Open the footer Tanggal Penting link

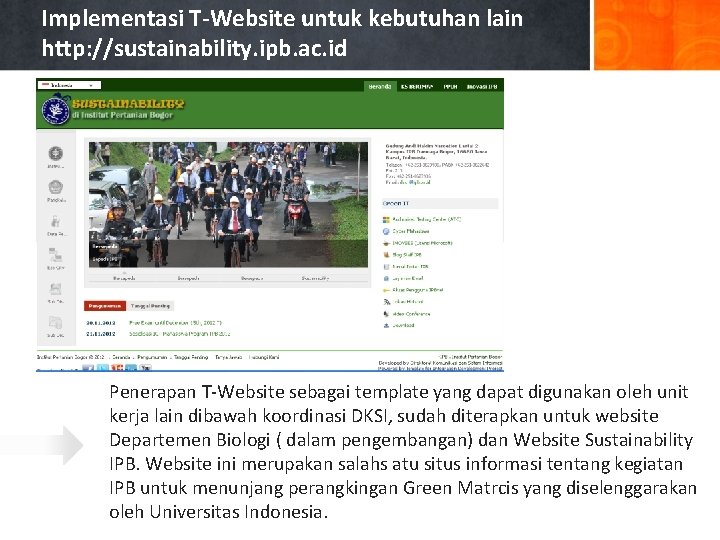click(x=191, y=357)
